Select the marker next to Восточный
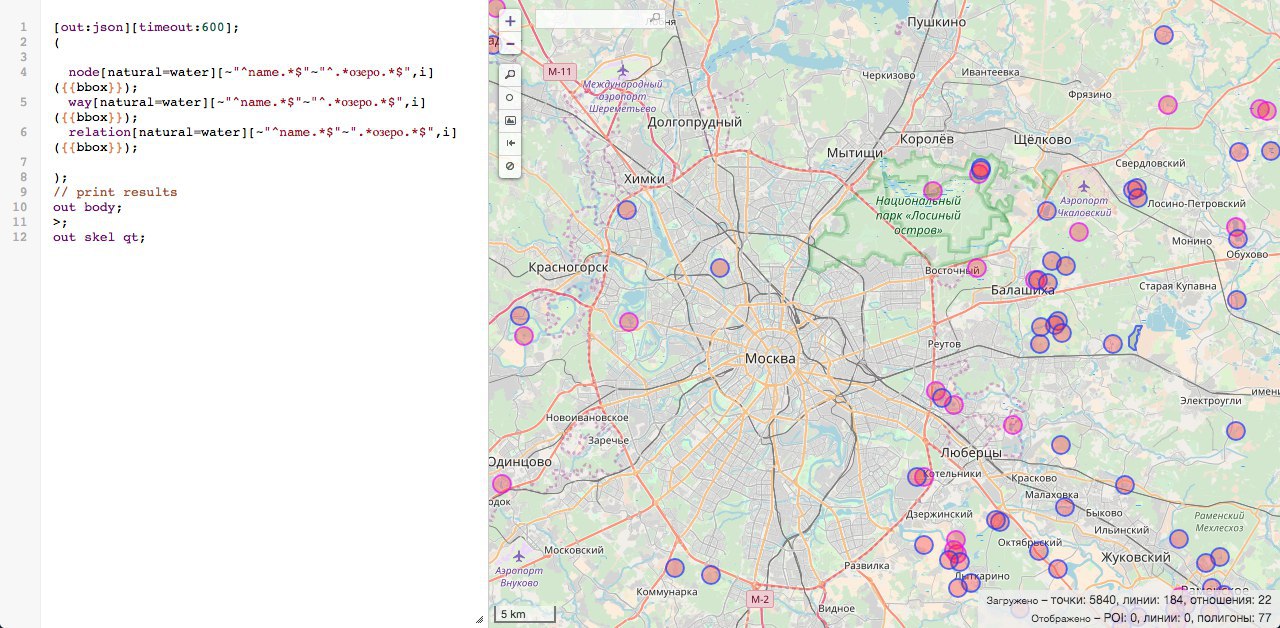 pos(977,267)
